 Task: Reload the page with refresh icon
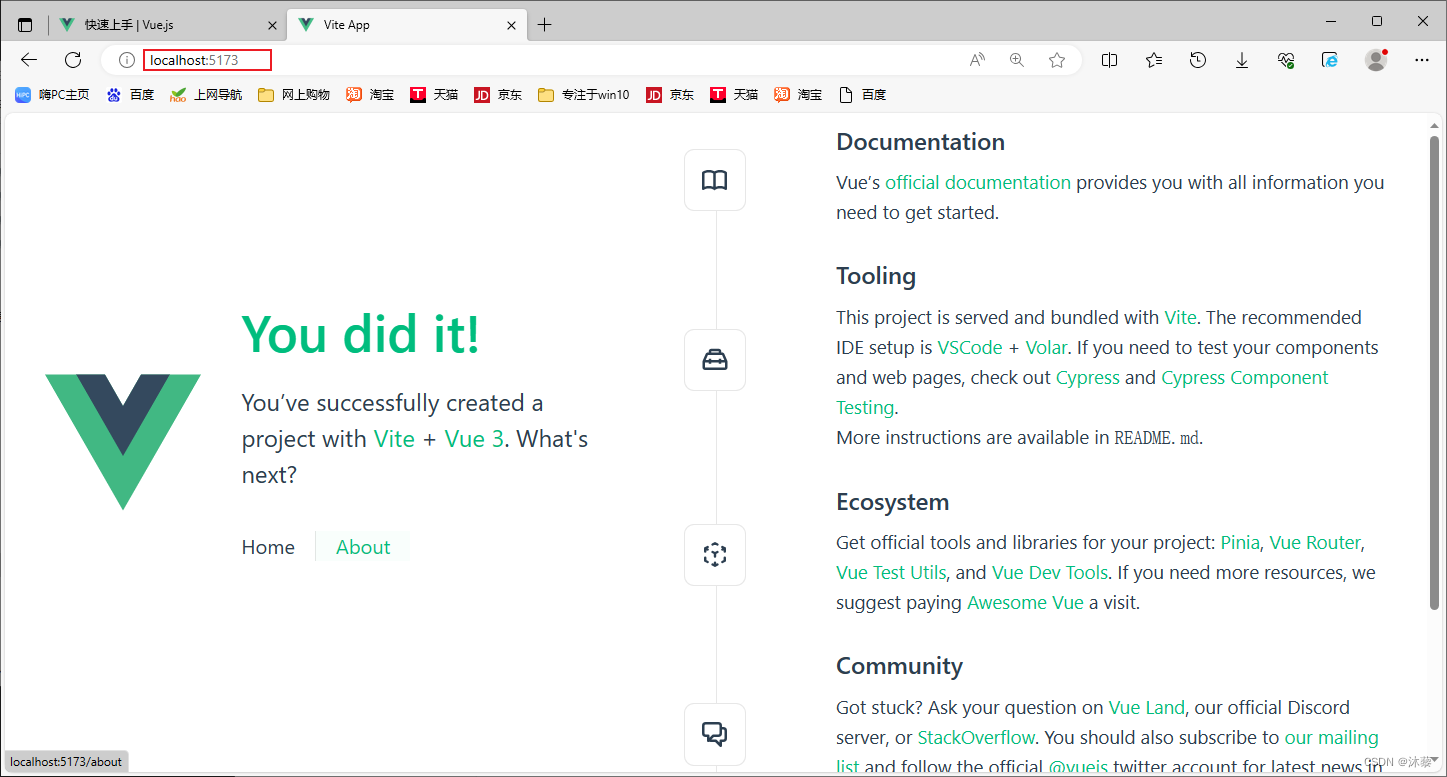73,60
